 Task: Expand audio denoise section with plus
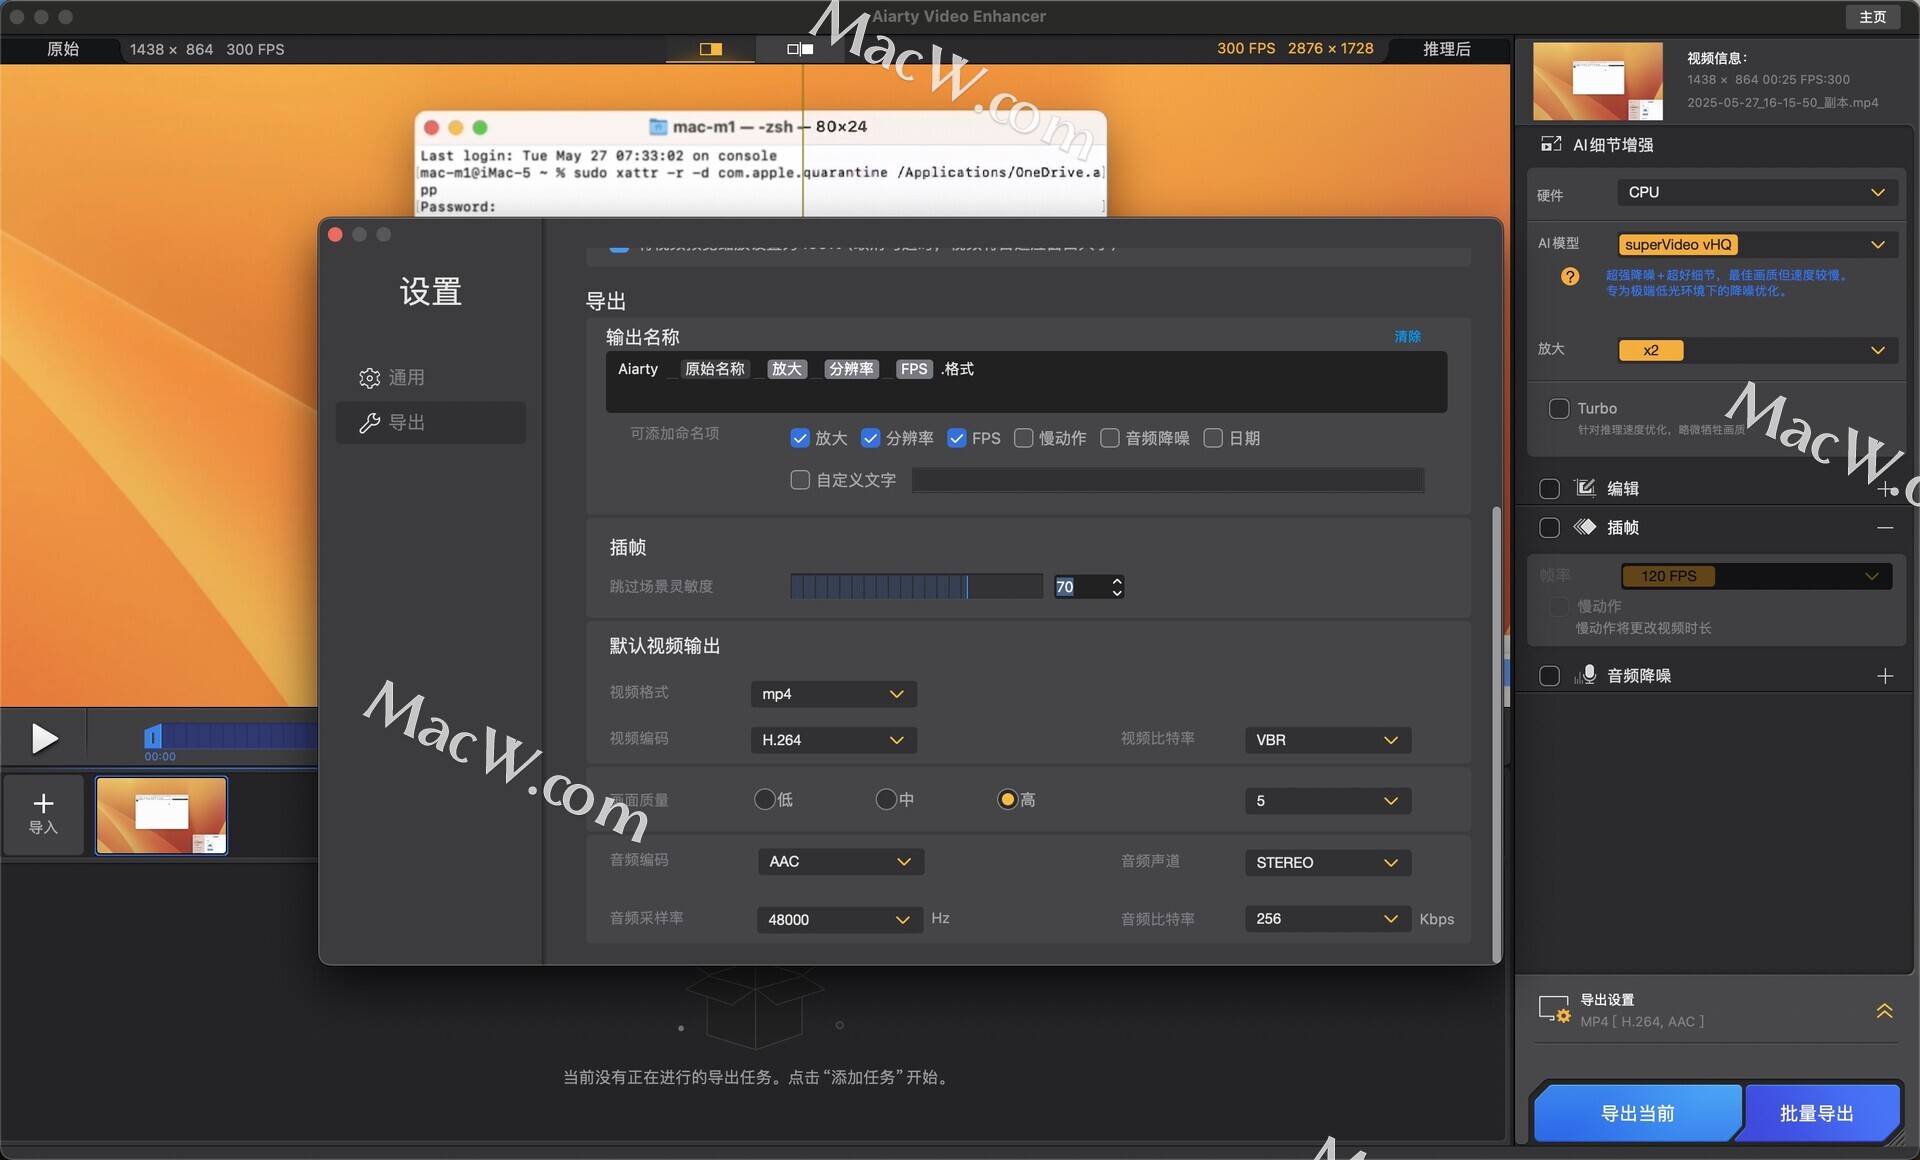[1885, 676]
